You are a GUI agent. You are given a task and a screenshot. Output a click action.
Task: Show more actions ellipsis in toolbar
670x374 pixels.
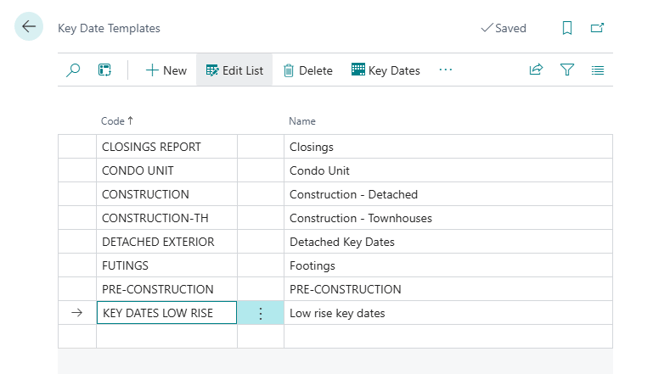[445, 70]
